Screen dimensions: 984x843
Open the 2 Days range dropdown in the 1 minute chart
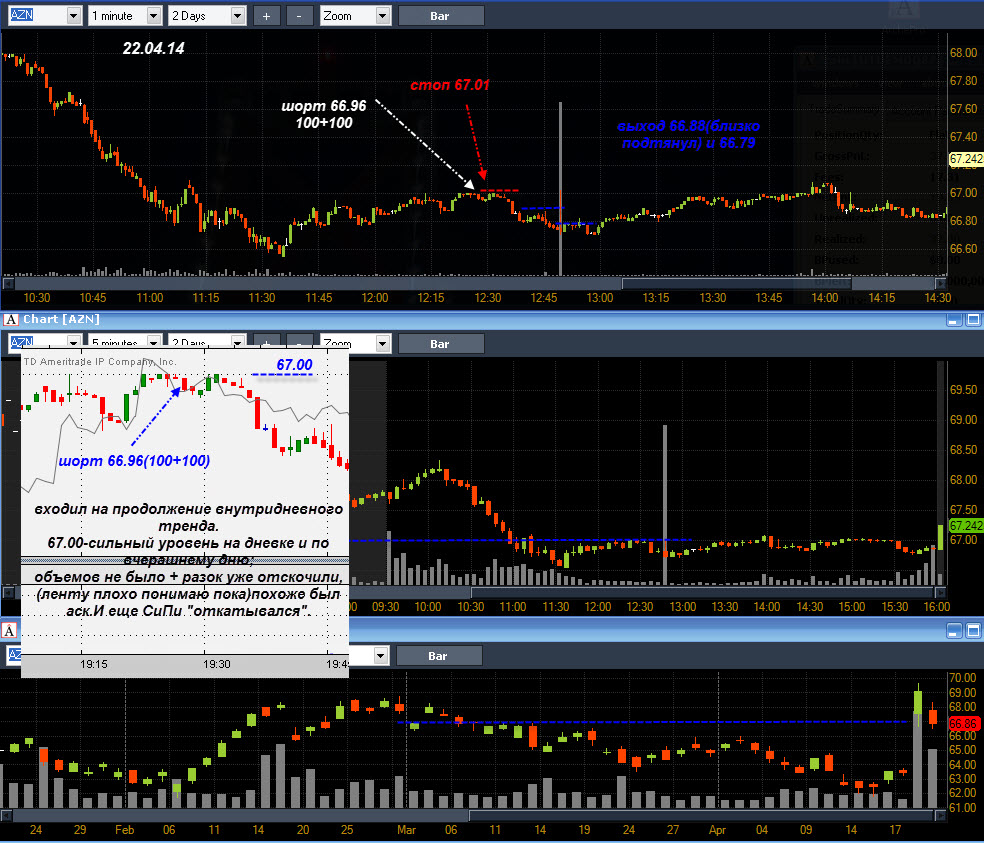(237, 16)
